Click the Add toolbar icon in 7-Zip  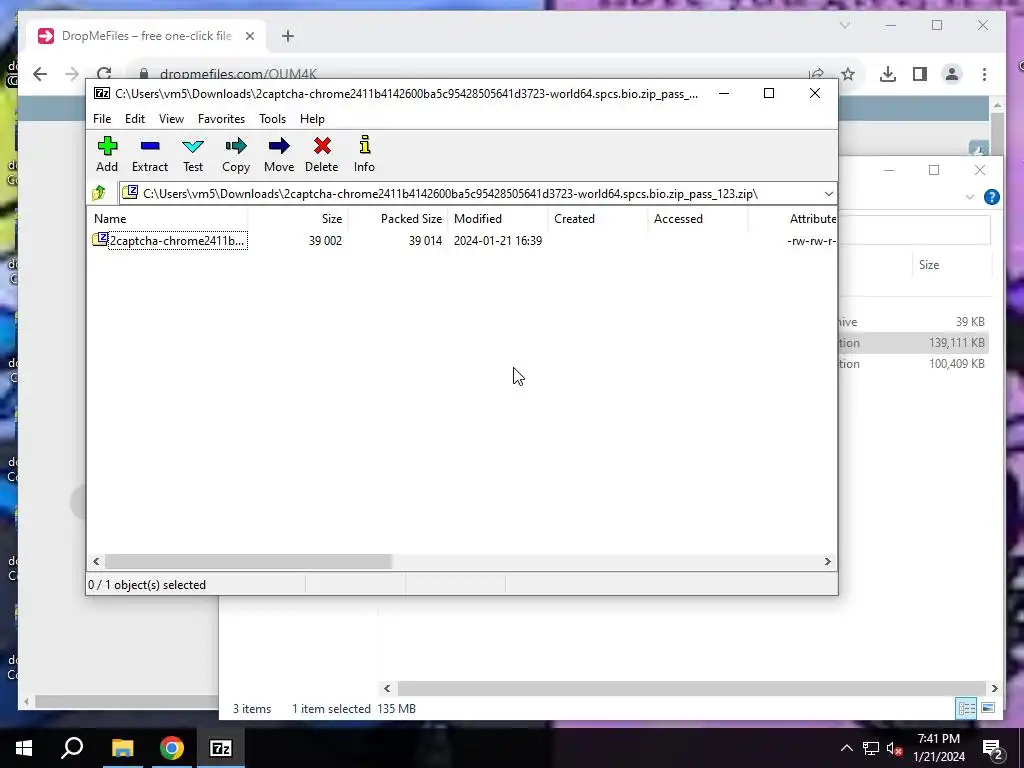pyautogui.click(x=107, y=154)
